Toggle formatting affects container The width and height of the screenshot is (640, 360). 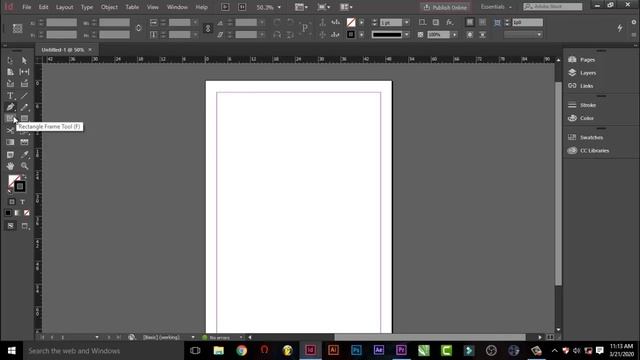pos(12,202)
